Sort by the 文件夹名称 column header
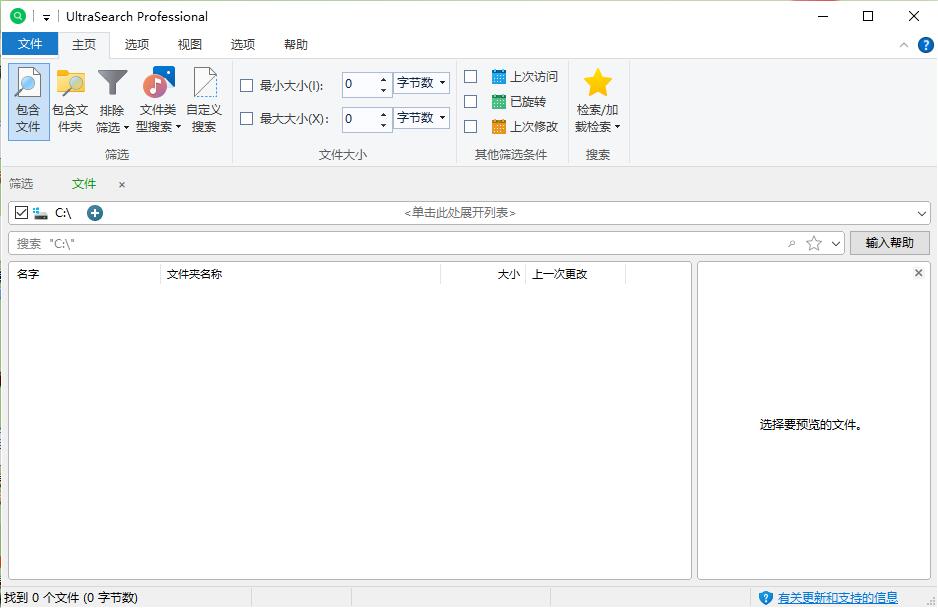Image resolution: width=938 pixels, height=608 pixels. (300, 274)
